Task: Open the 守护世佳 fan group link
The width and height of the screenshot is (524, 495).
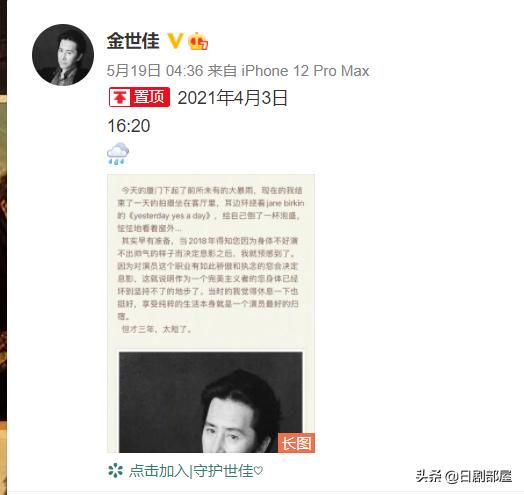Action: 223,471
